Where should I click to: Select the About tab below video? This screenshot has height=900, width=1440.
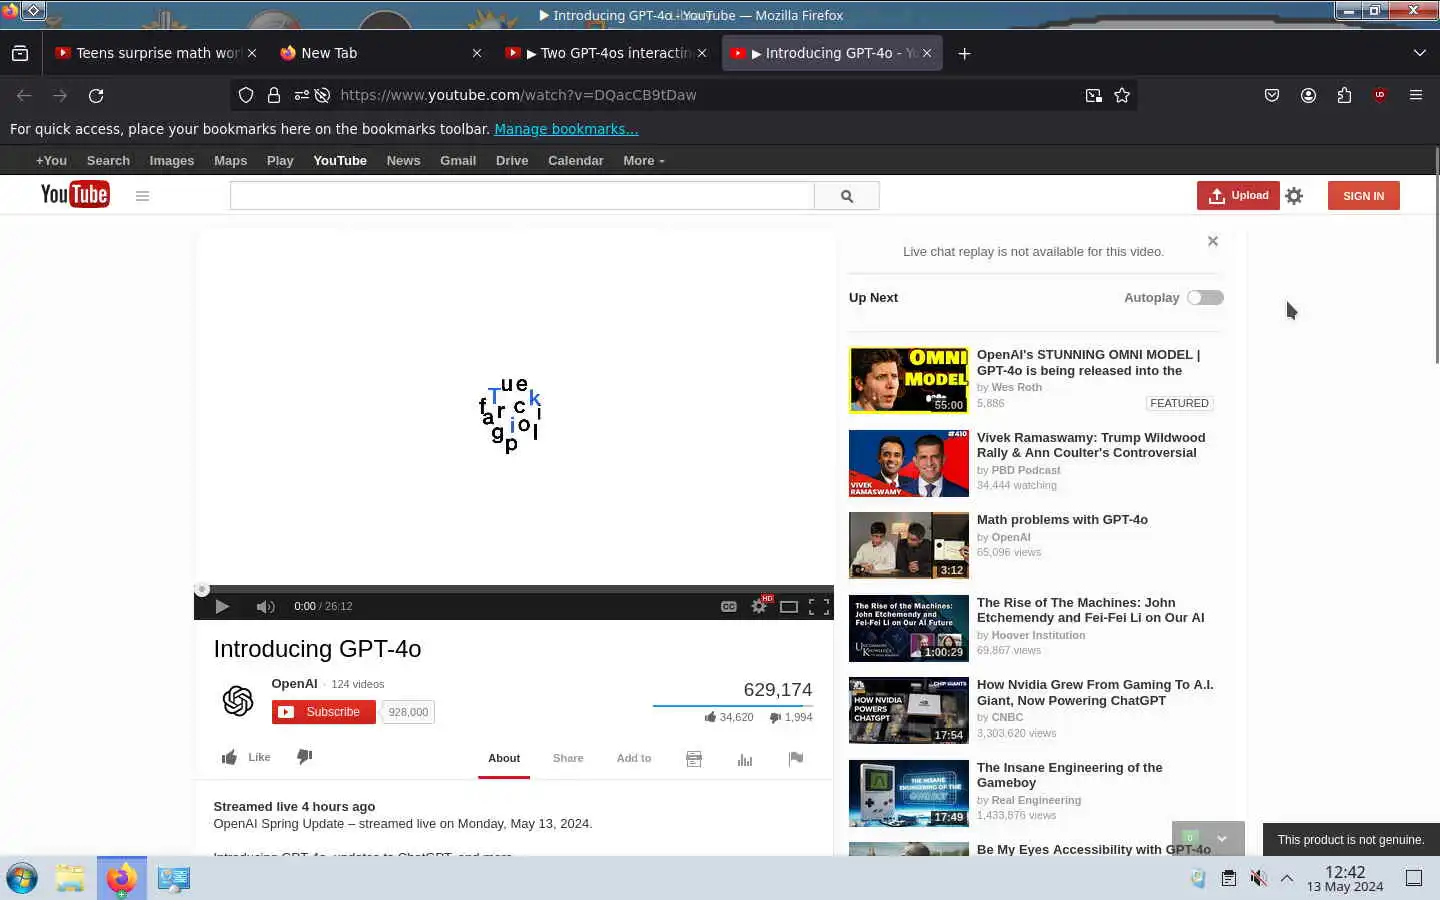(504, 758)
